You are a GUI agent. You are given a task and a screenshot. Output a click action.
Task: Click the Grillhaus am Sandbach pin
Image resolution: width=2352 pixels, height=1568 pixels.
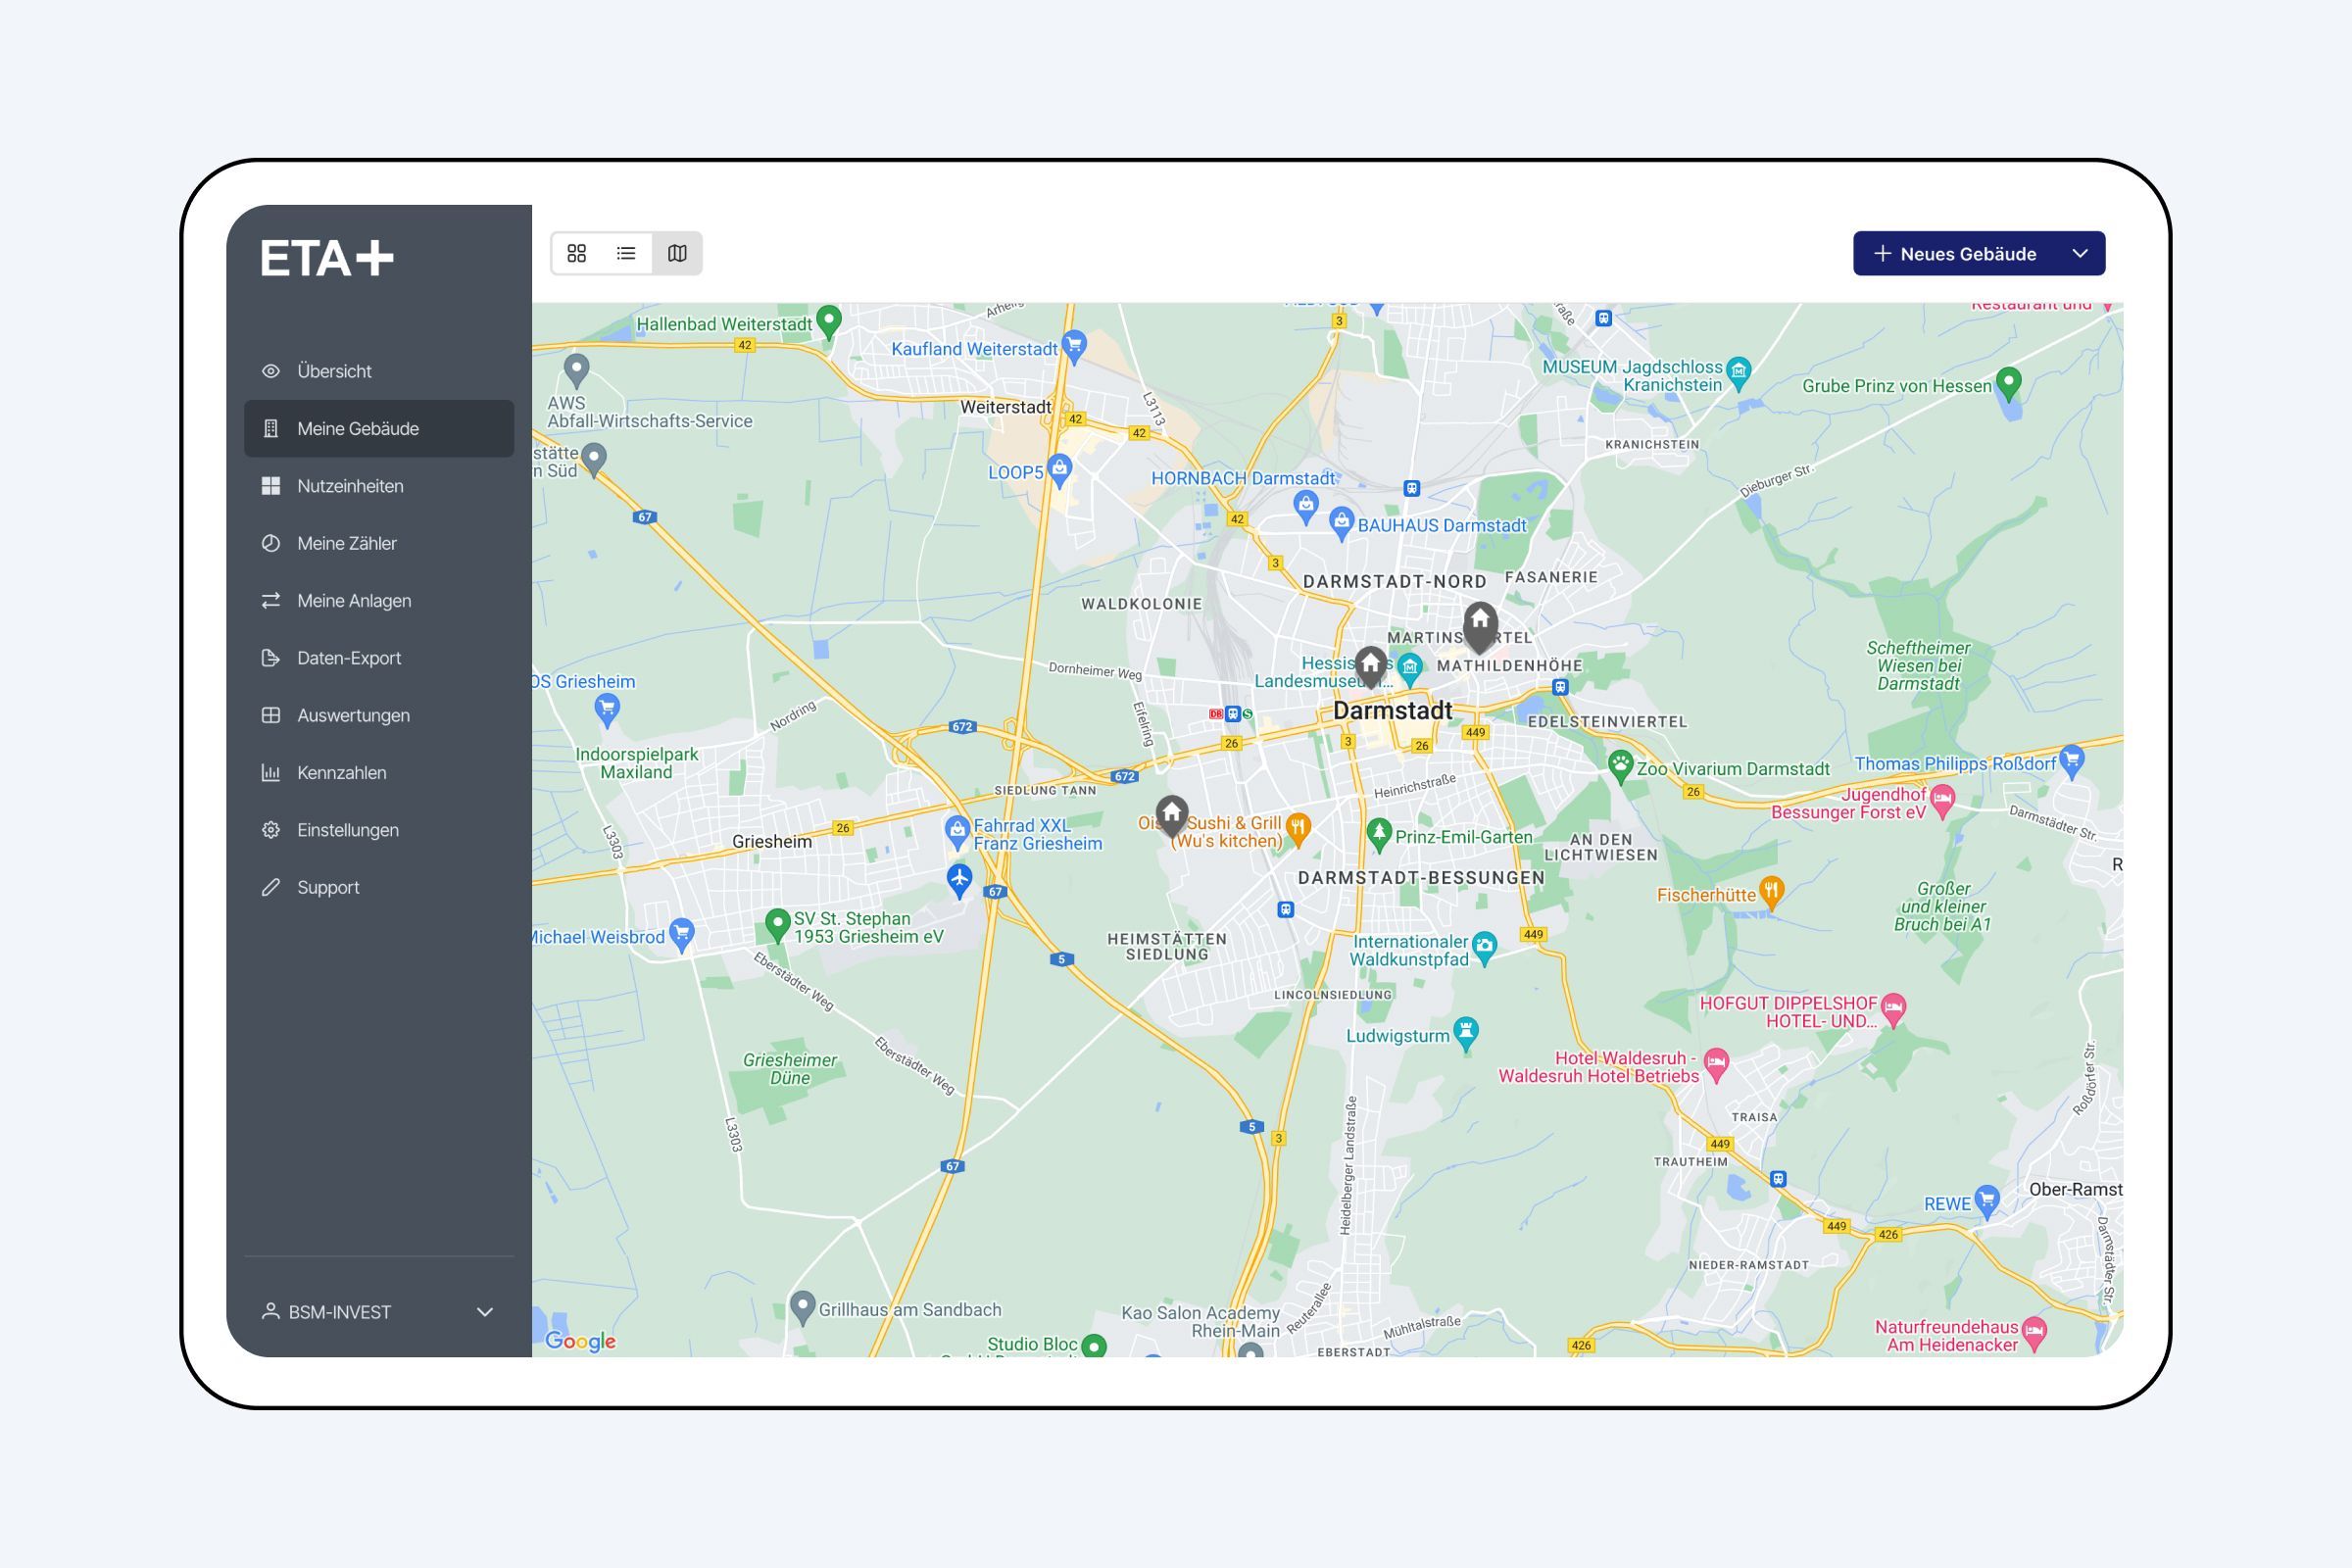pos(802,1308)
